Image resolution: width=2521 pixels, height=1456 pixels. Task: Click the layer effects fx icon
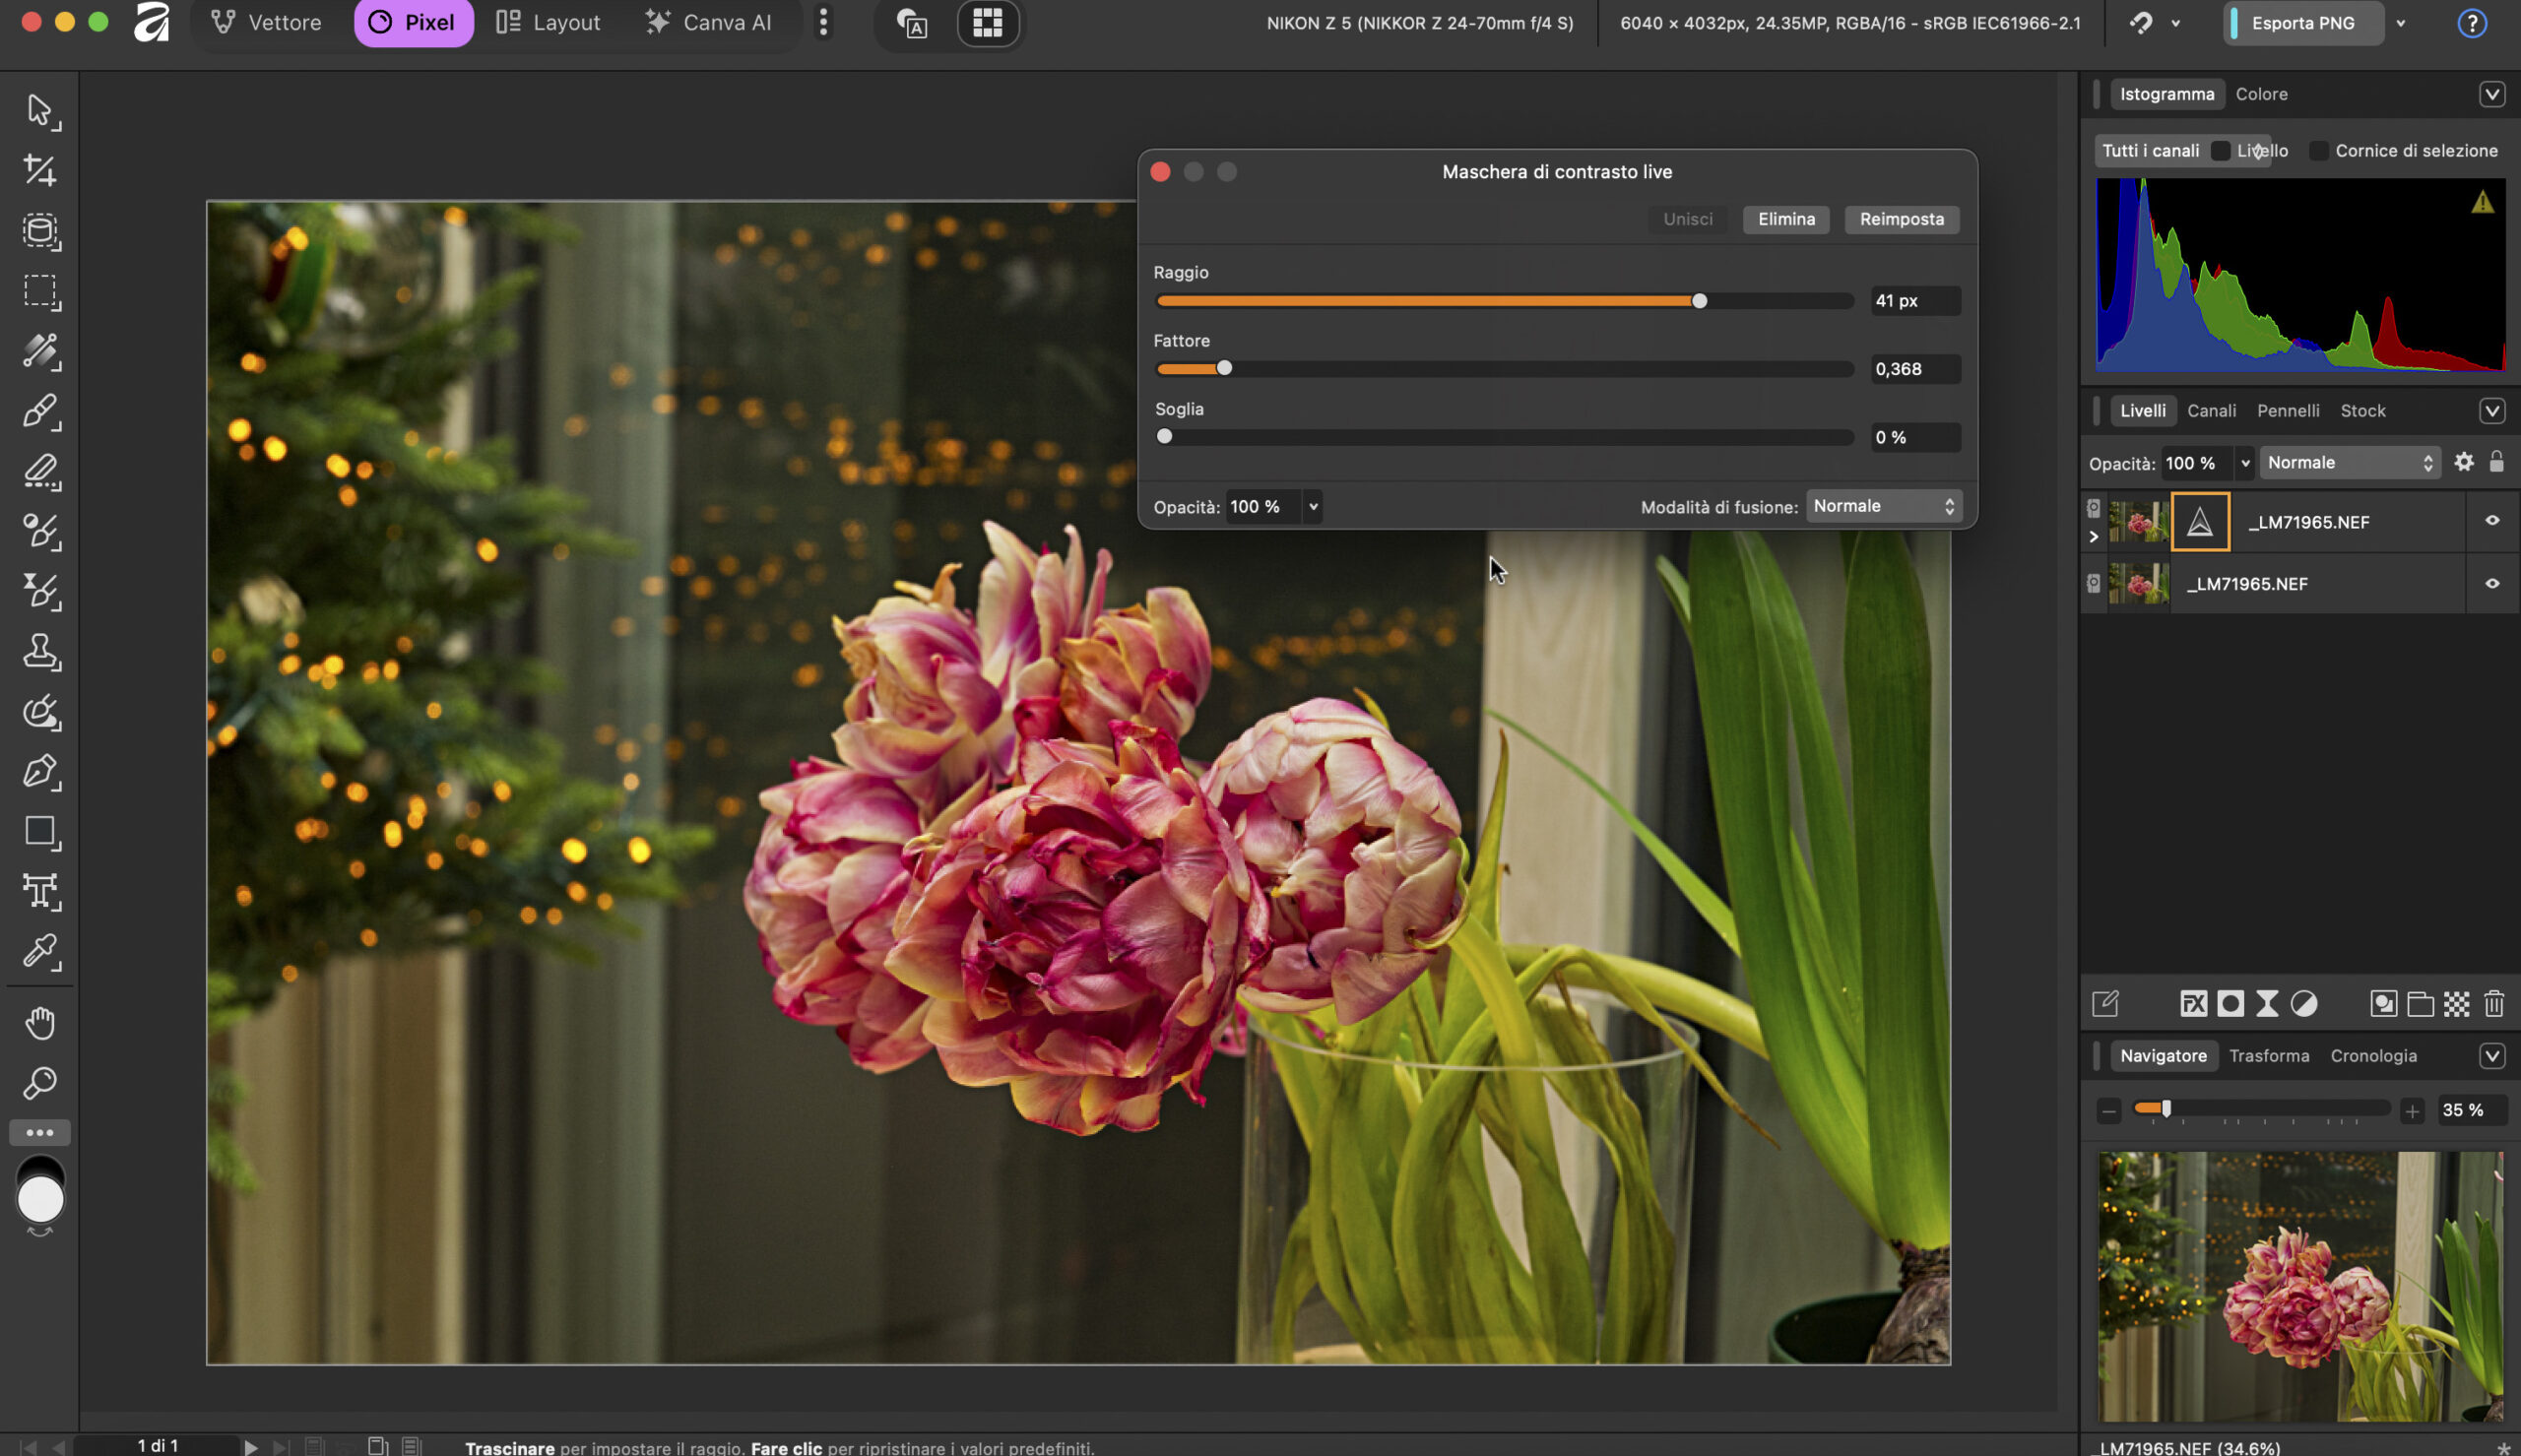coord(2193,1004)
